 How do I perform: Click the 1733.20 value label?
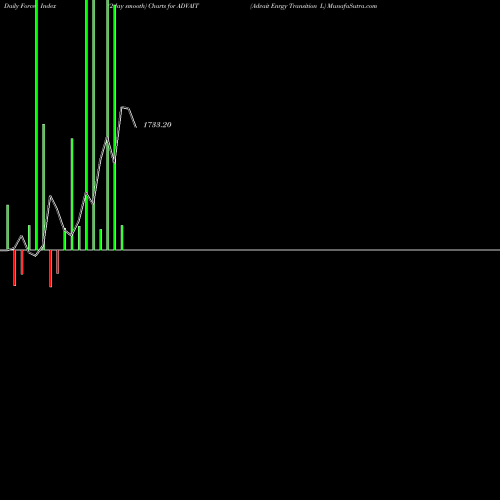pos(157,125)
